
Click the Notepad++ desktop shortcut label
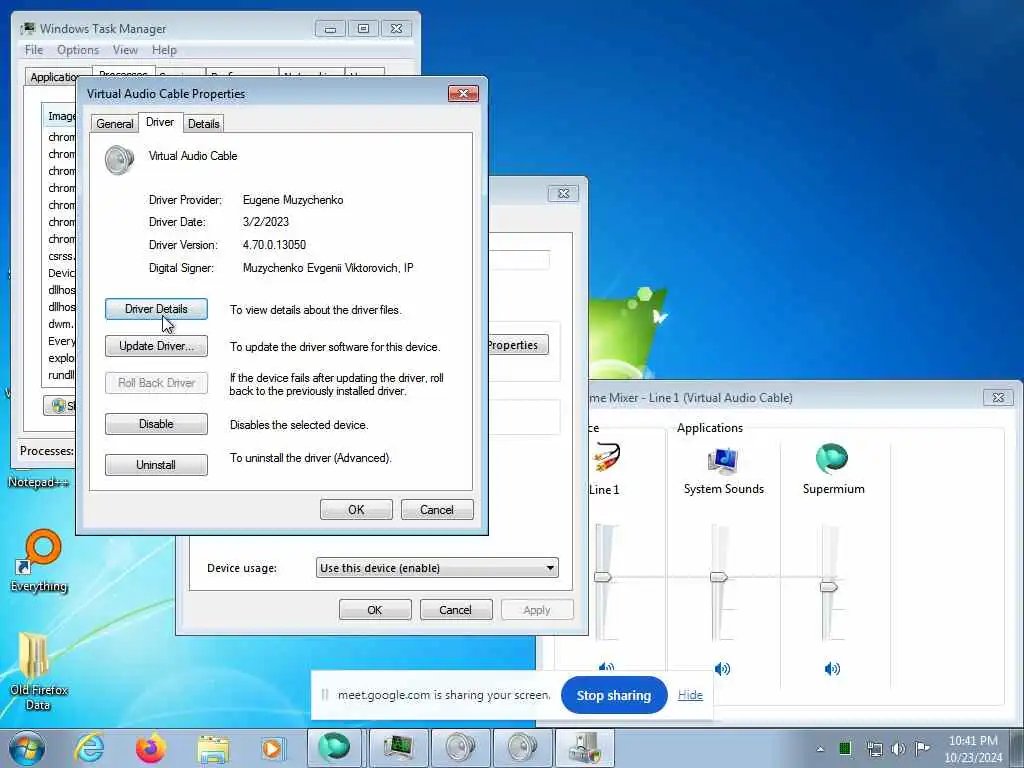click(38, 482)
